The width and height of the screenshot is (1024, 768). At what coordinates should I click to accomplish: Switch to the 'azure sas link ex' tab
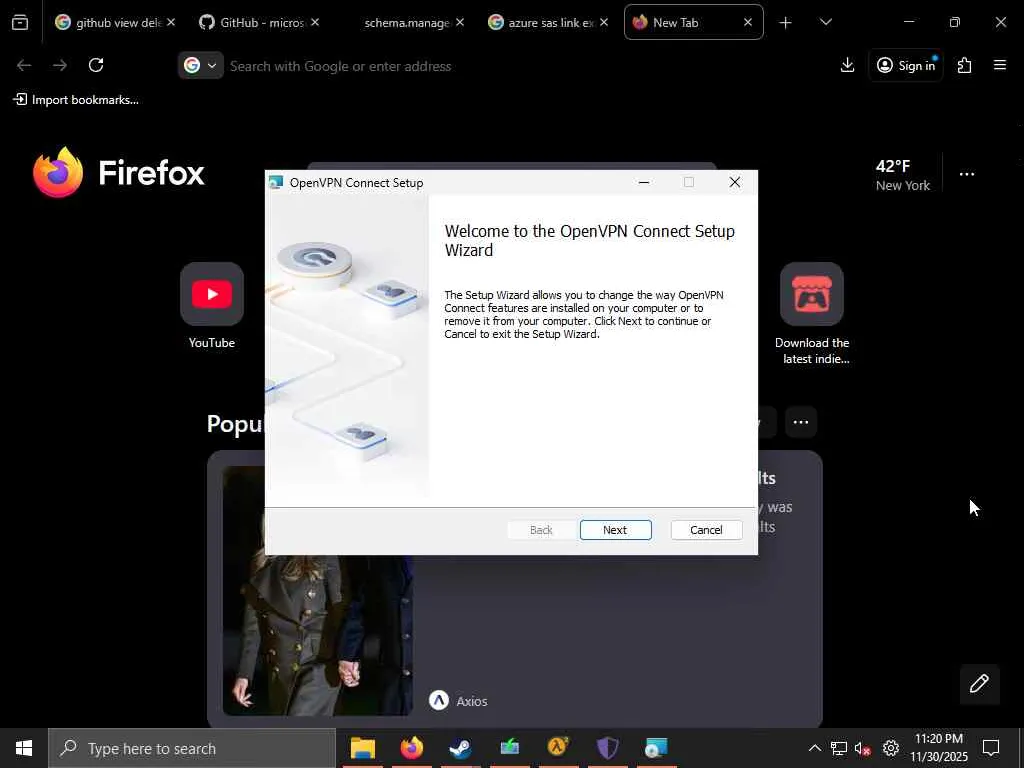tap(541, 22)
